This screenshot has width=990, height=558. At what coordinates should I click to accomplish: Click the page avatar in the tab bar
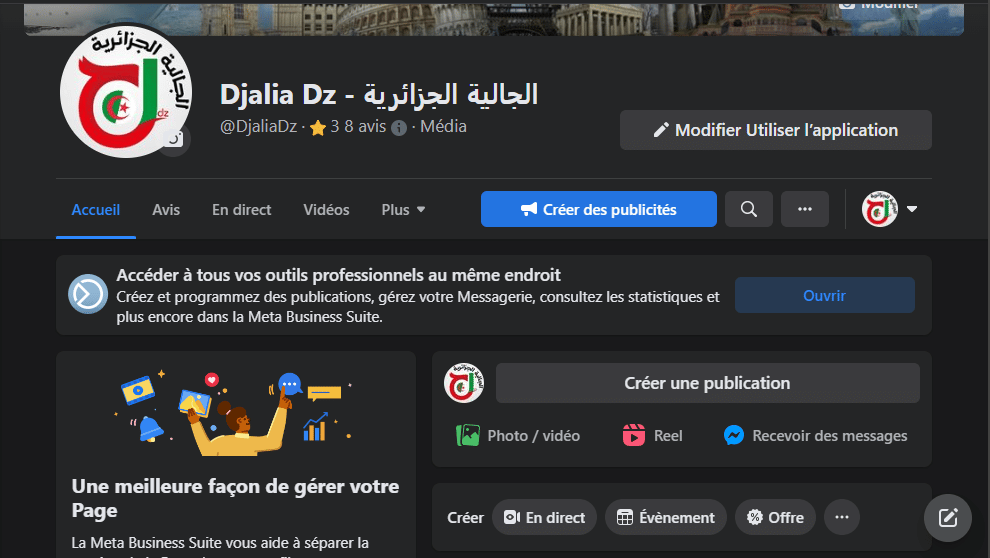tap(880, 209)
